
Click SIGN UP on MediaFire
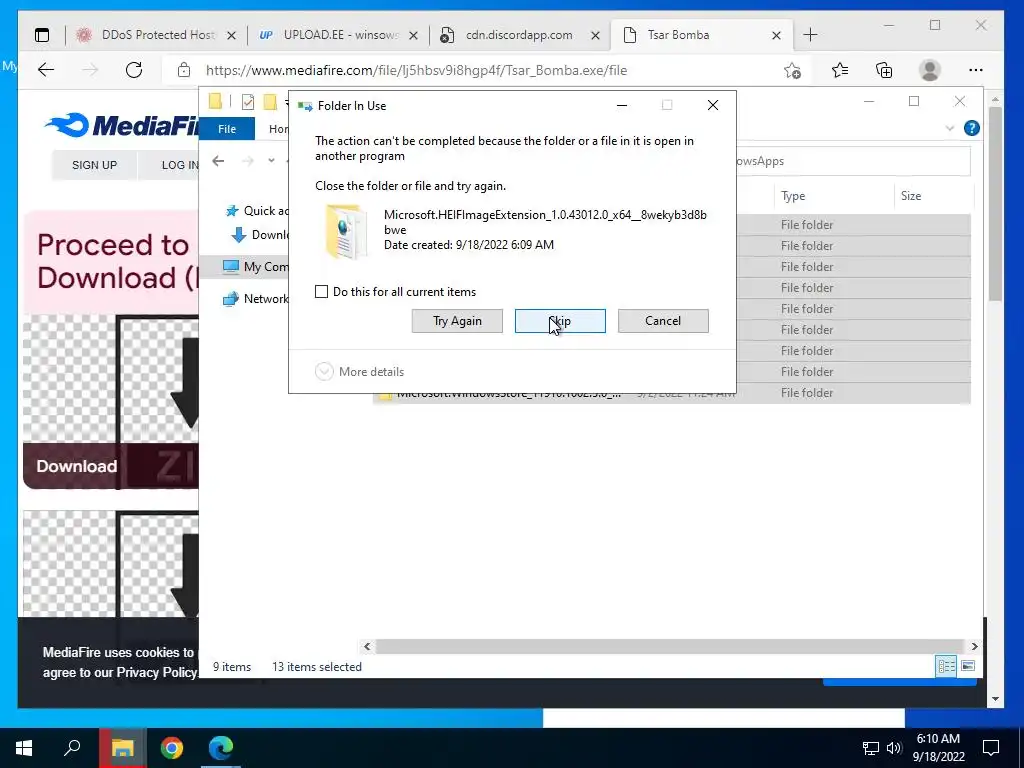95,165
